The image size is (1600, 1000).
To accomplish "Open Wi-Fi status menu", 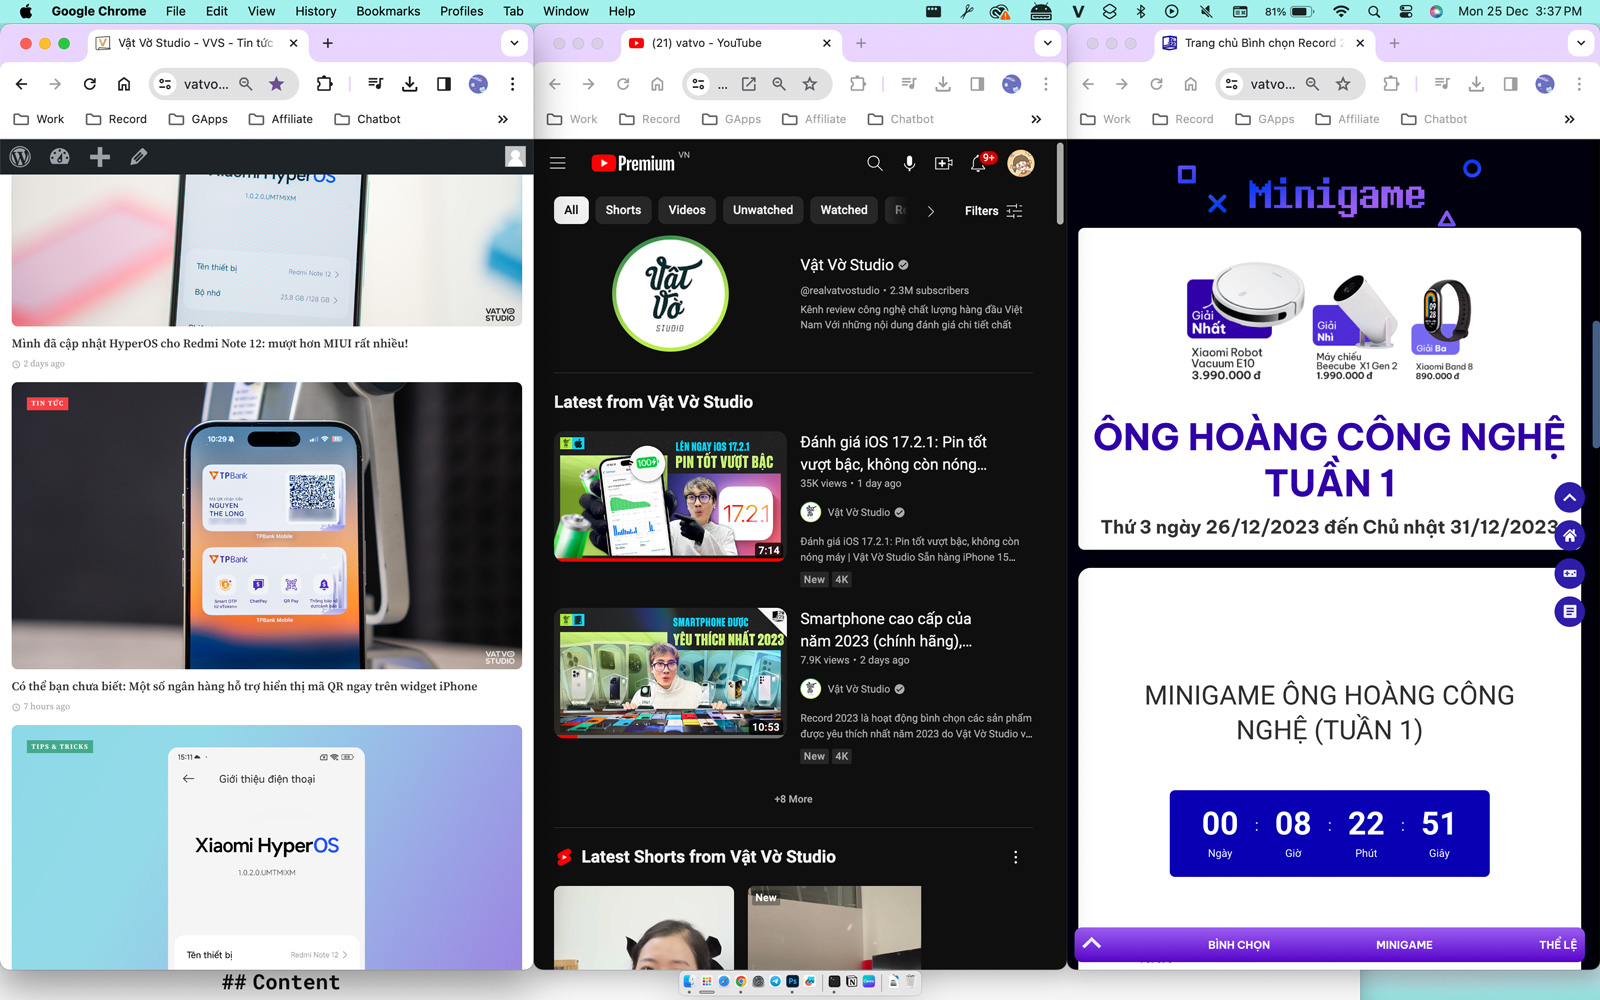I will [x=1341, y=11].
